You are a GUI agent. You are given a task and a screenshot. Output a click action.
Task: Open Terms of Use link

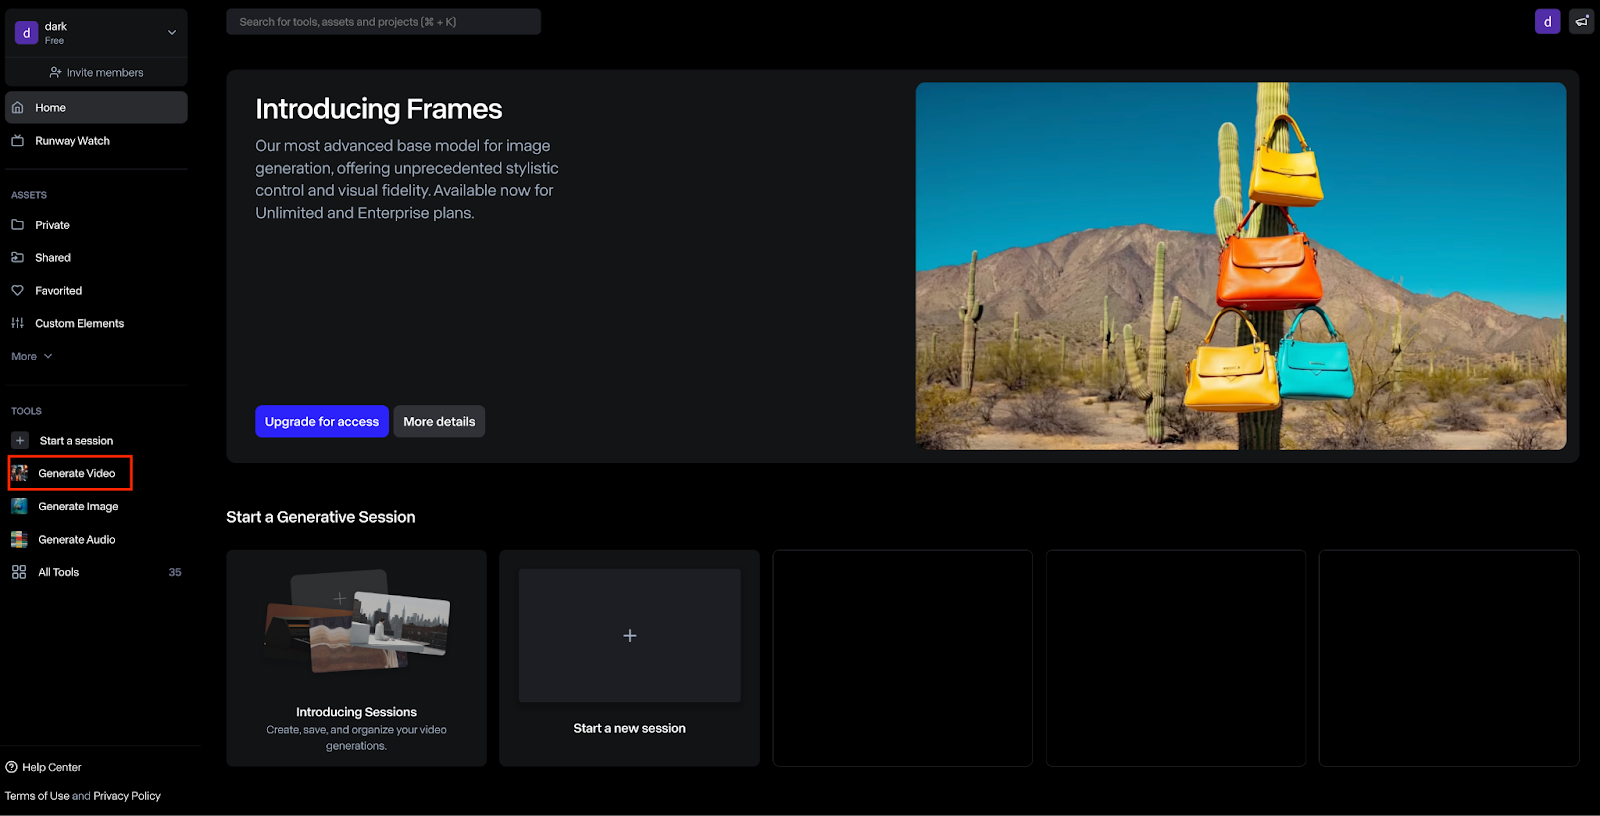click(x=37, y=796)
